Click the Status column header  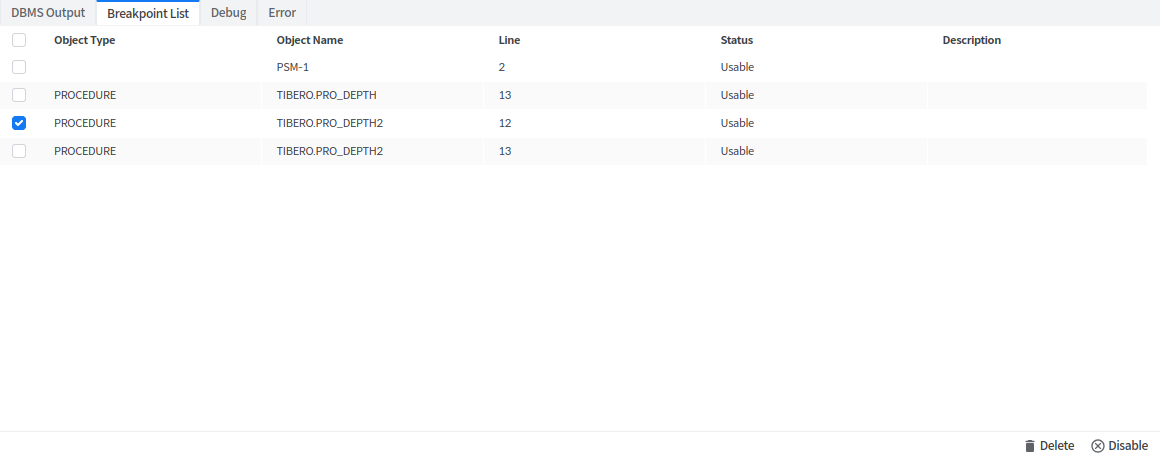737,40
